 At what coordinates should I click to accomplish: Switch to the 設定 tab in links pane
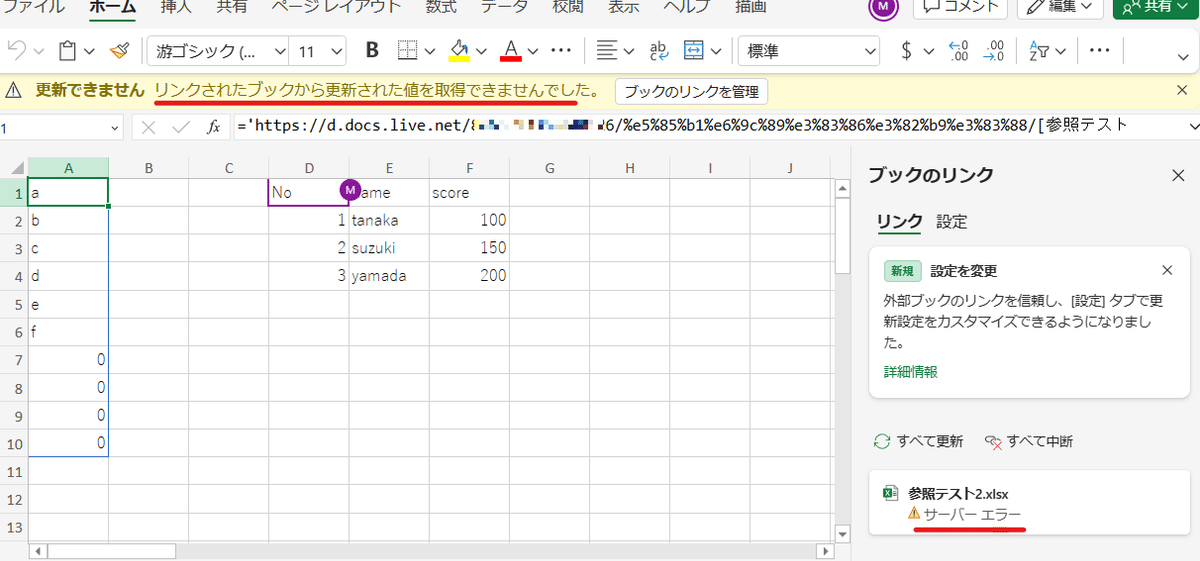pos(952,222)
